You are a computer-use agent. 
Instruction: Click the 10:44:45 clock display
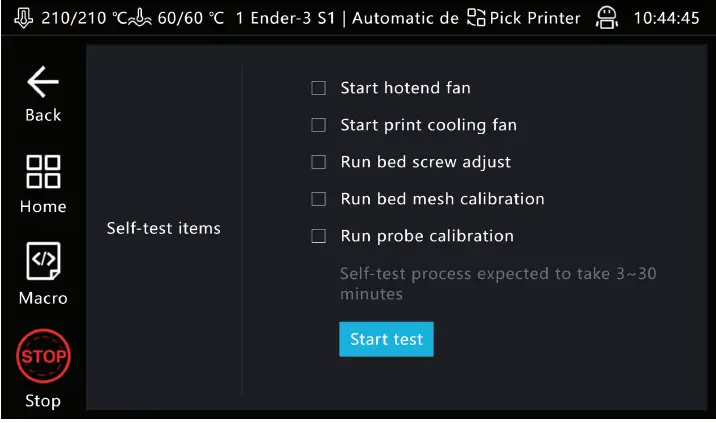click(x=666, y=19)
